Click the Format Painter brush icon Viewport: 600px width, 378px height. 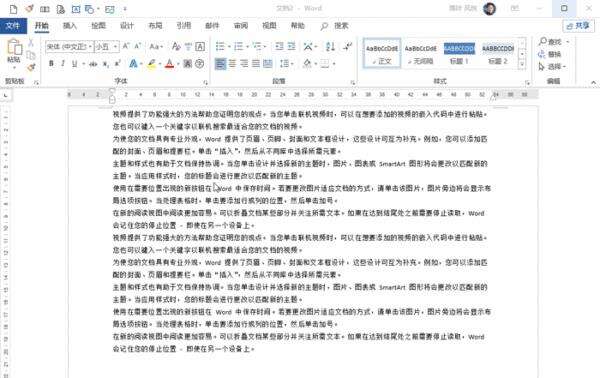(31, 68)
